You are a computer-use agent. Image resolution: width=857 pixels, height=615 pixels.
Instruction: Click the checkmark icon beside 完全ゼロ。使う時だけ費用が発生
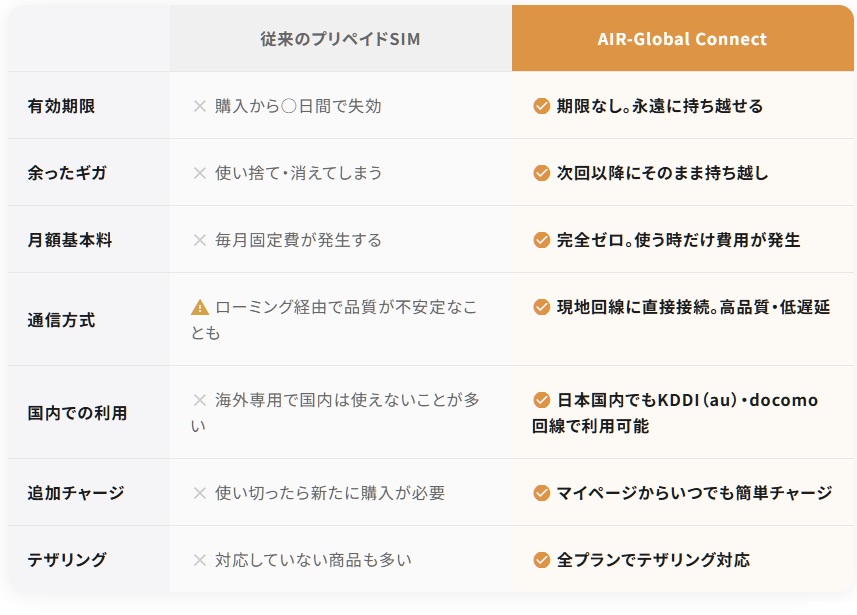[x=542, y=240]
